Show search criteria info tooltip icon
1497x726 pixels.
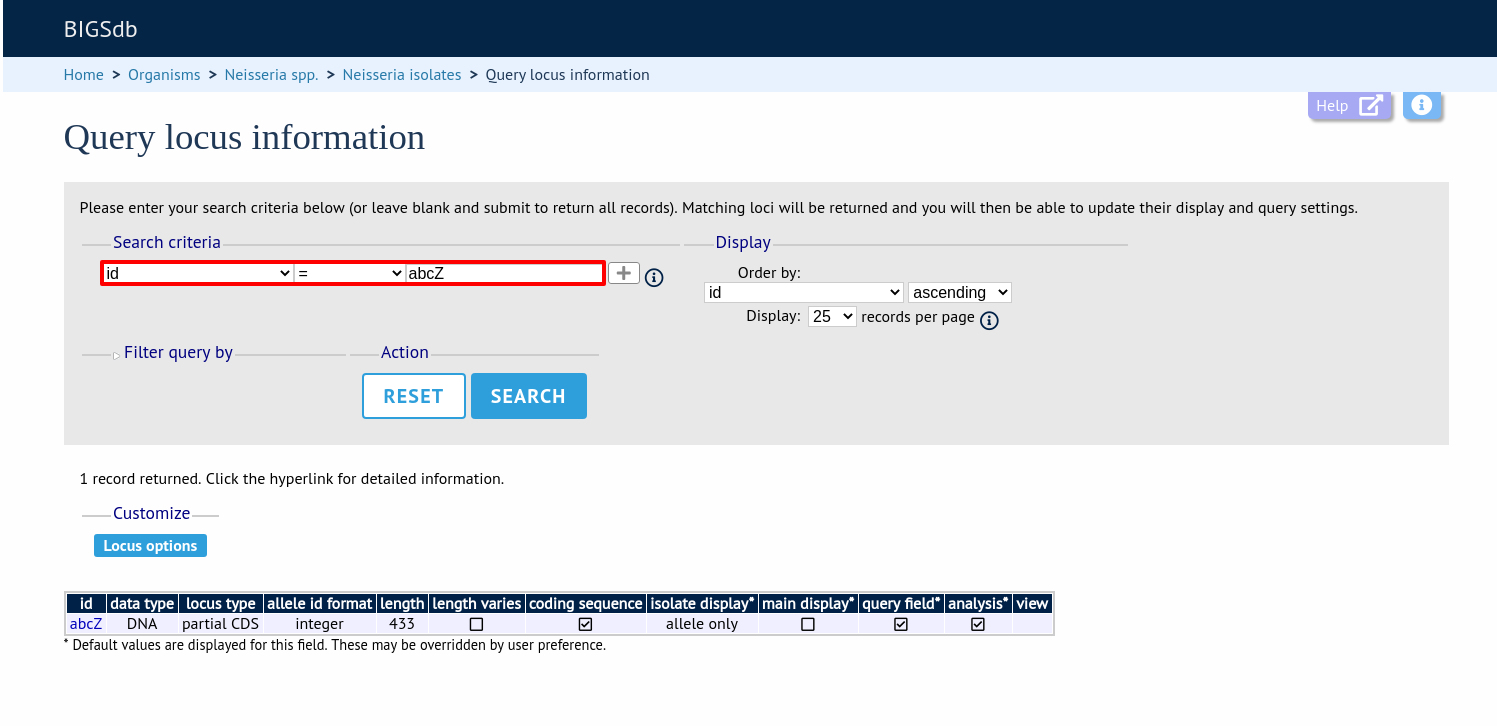(654, 278)
